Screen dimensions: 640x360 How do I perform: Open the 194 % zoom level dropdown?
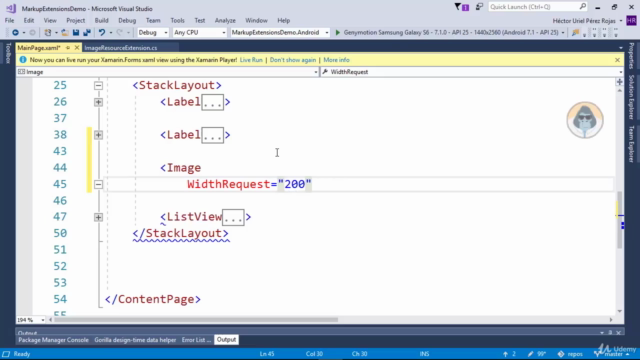[x=31, y=320]
